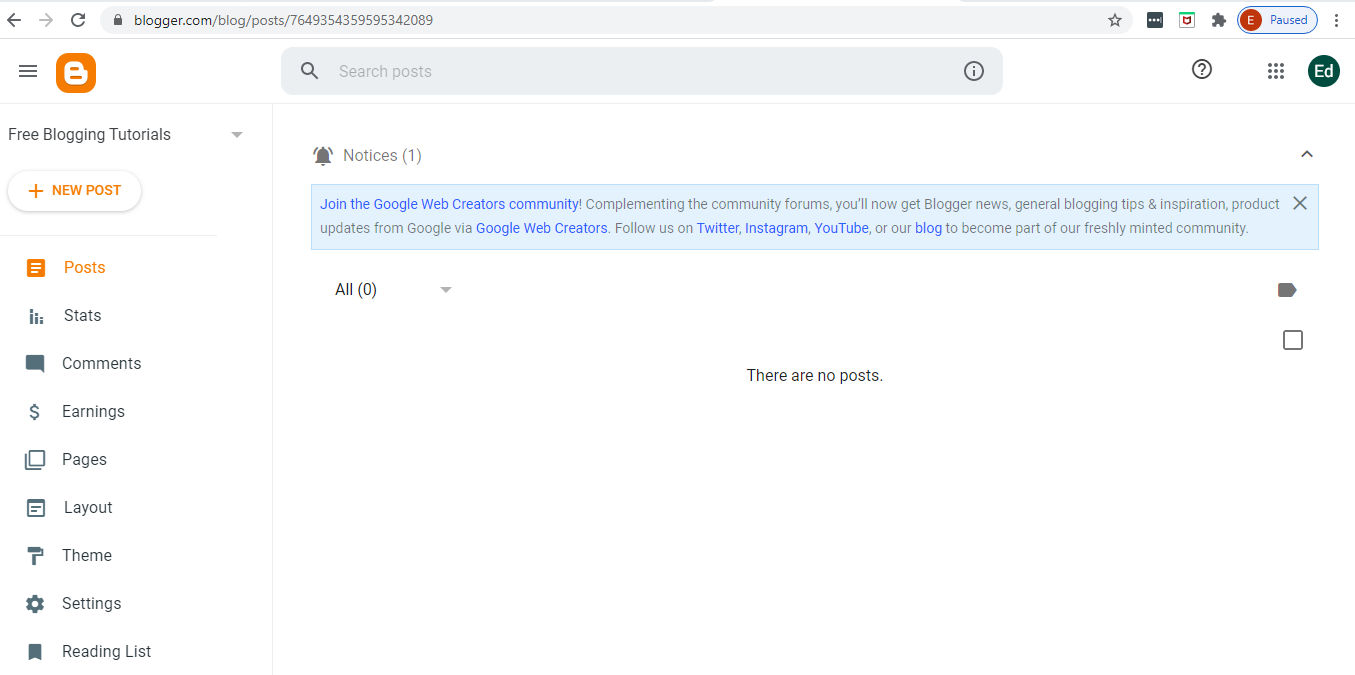This screenshot has height=675, width=1355.
Task: Click the Settings gear icon
Action: point(35,604)
